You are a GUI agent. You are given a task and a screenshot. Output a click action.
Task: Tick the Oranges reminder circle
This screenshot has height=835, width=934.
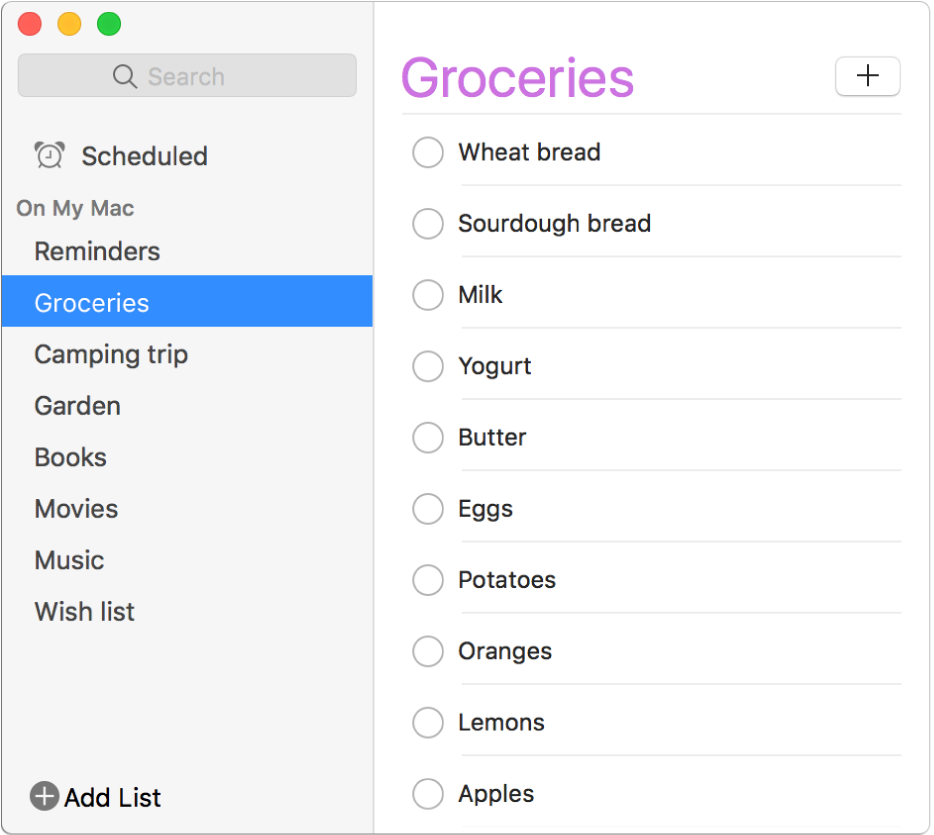pos(428,651)
